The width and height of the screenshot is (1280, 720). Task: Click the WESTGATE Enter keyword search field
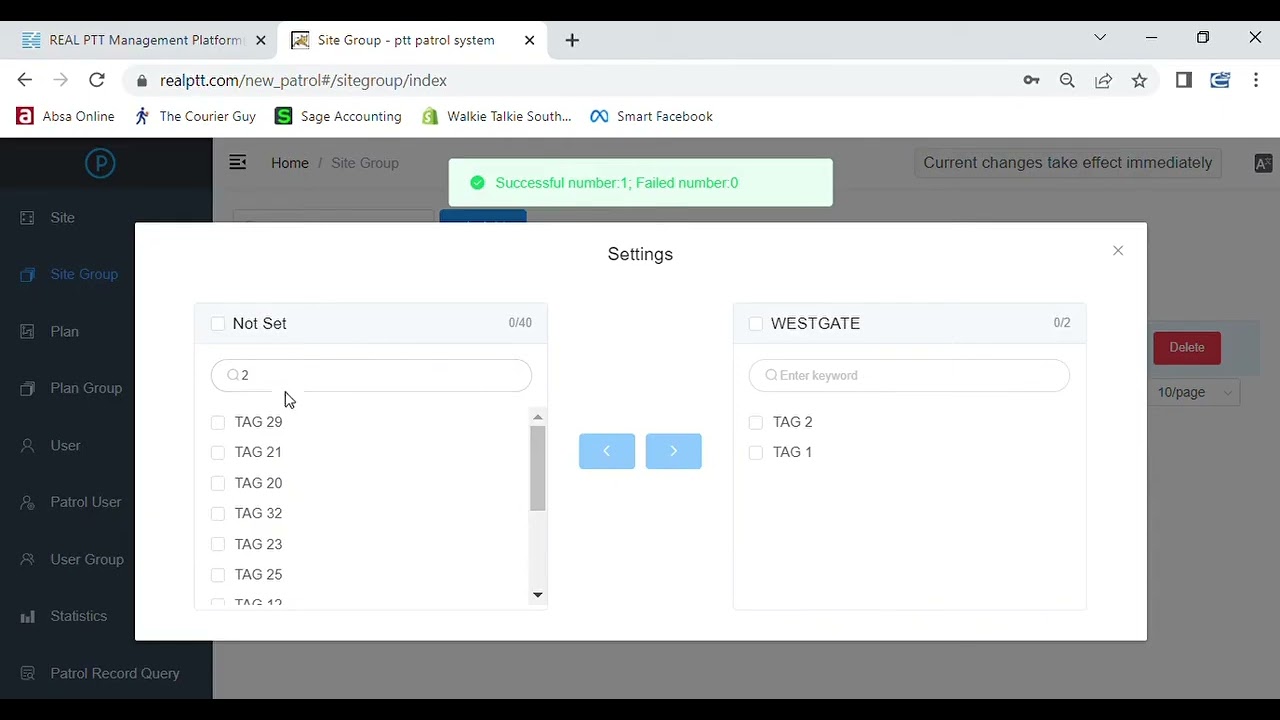909,375
